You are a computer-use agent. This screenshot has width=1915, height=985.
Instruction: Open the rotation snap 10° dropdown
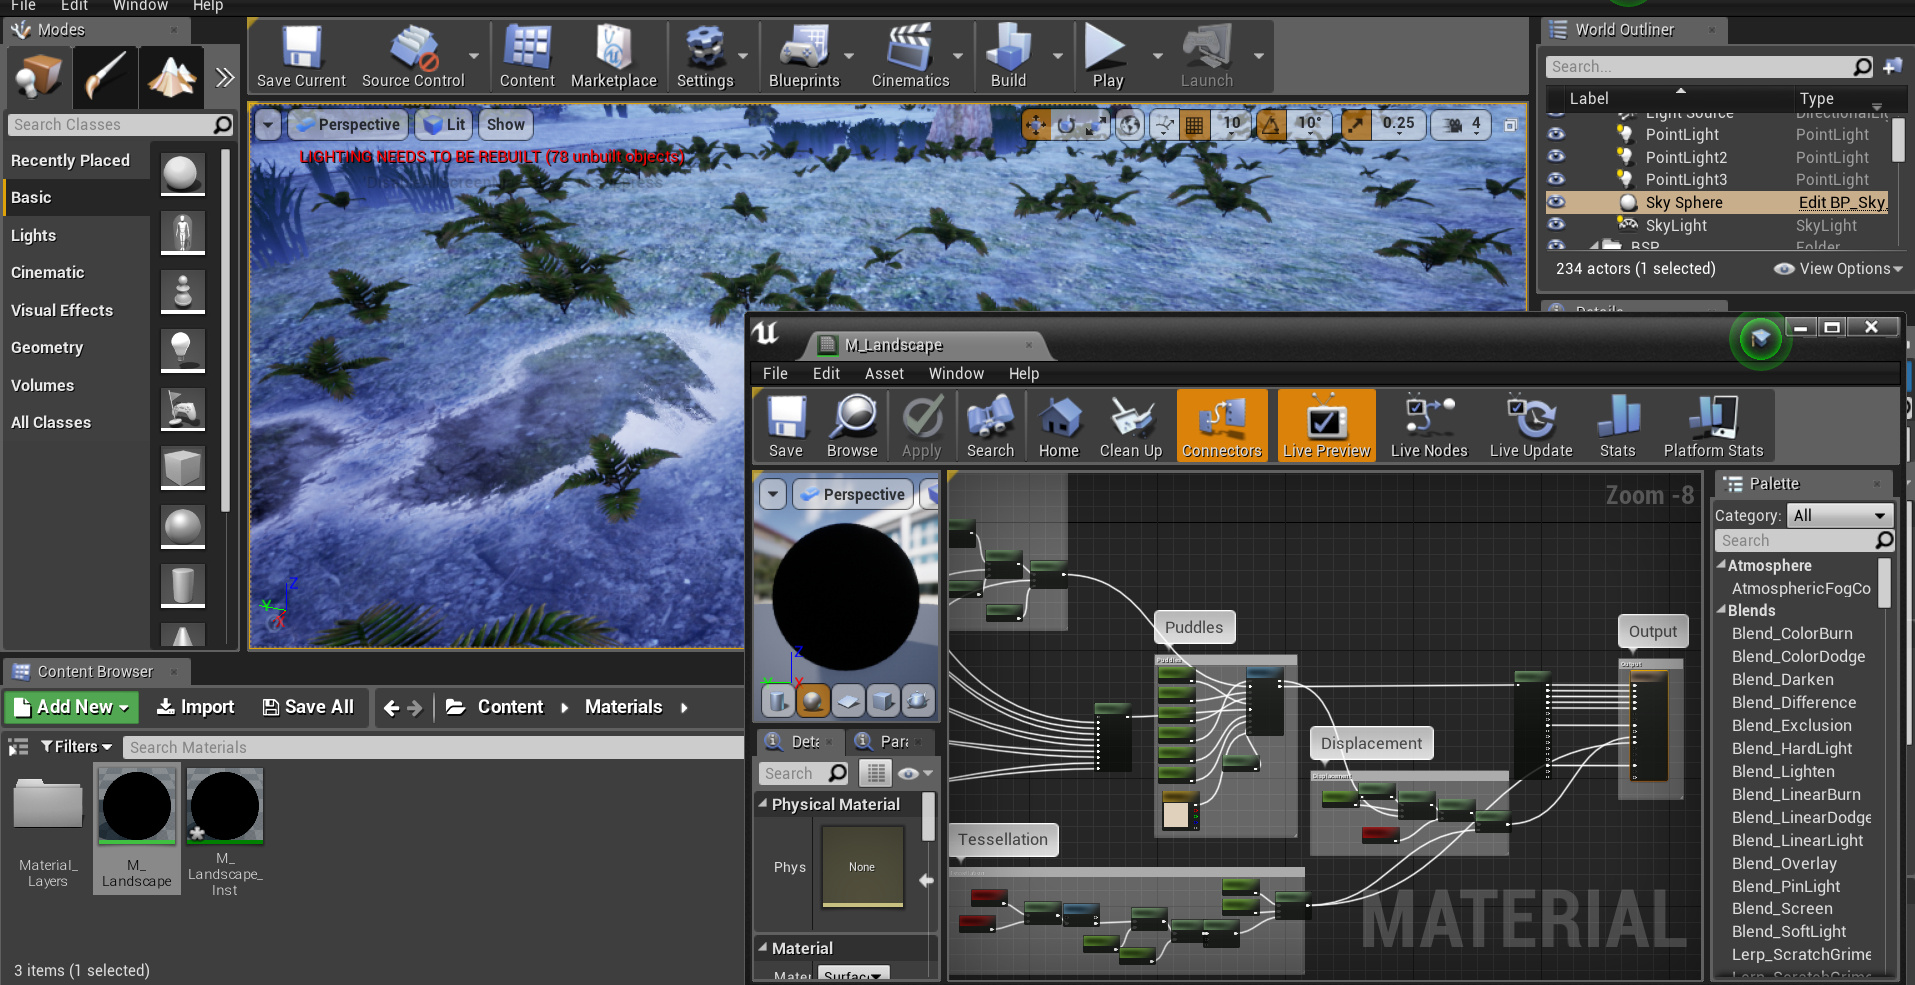tap(1309, 125)
